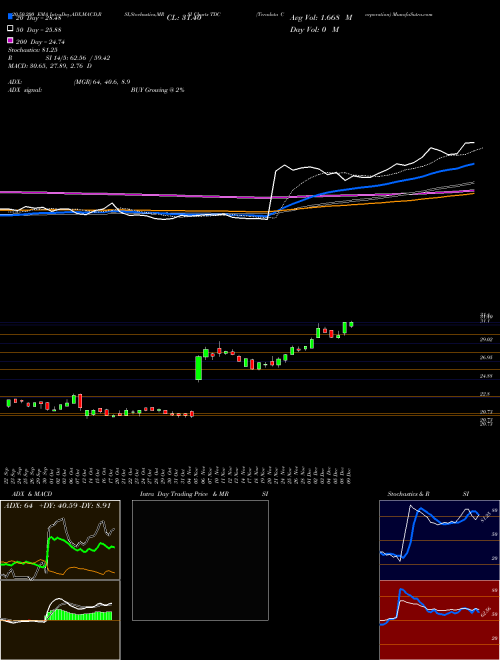Click the last green candlestick on the price chart
The image size is (500, 660).
351,324
